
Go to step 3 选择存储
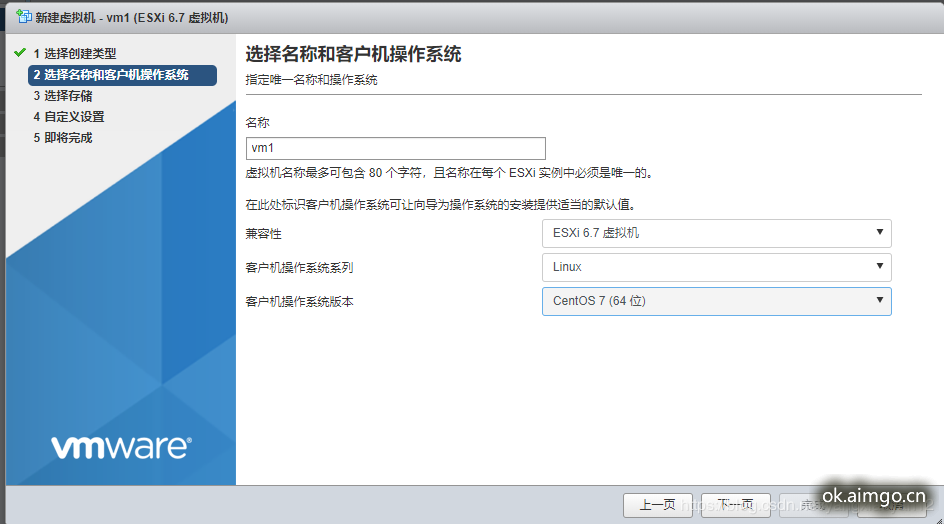(x=63, y=96)
